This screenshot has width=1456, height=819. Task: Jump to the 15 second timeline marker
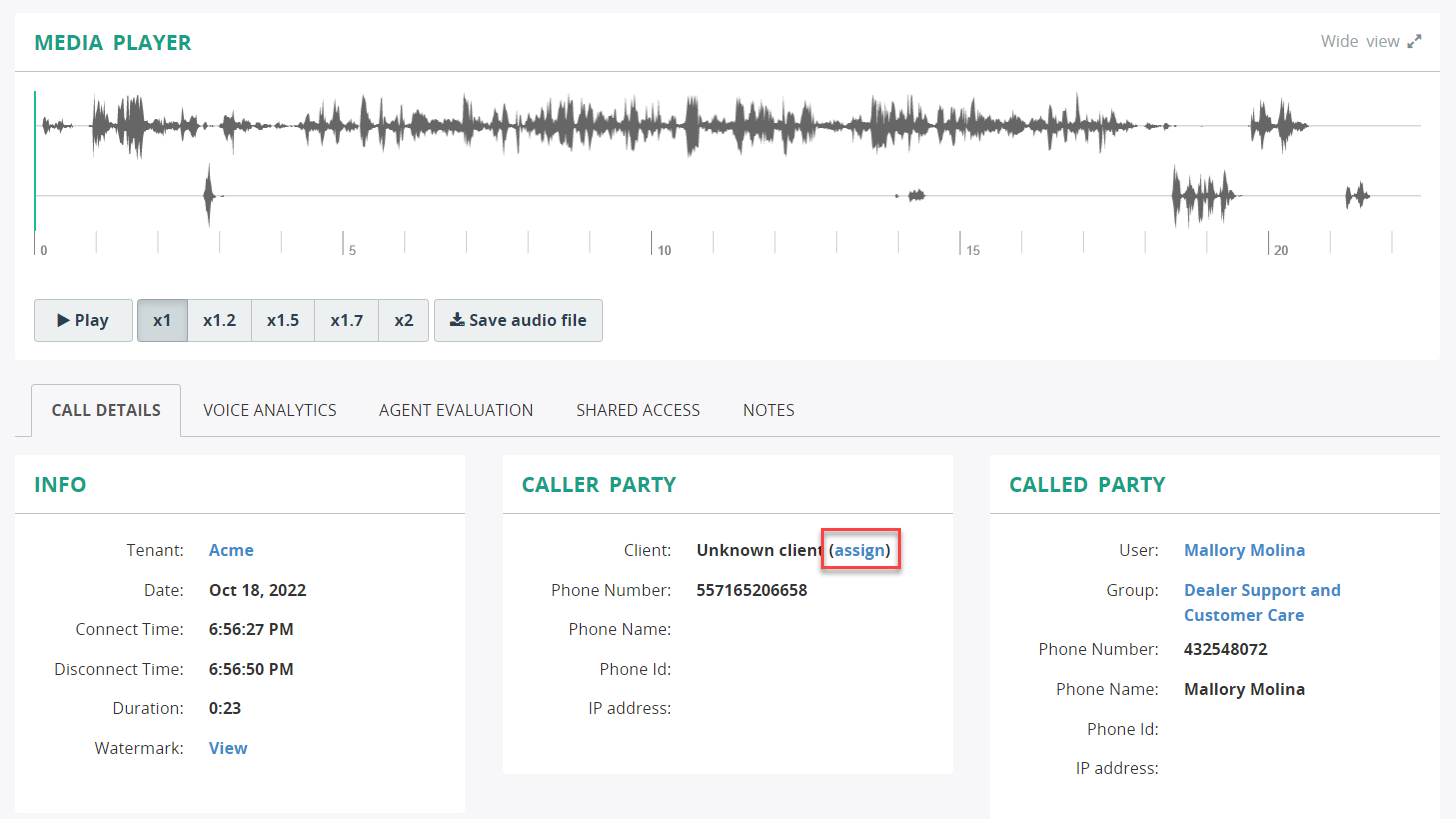point(972,250)
